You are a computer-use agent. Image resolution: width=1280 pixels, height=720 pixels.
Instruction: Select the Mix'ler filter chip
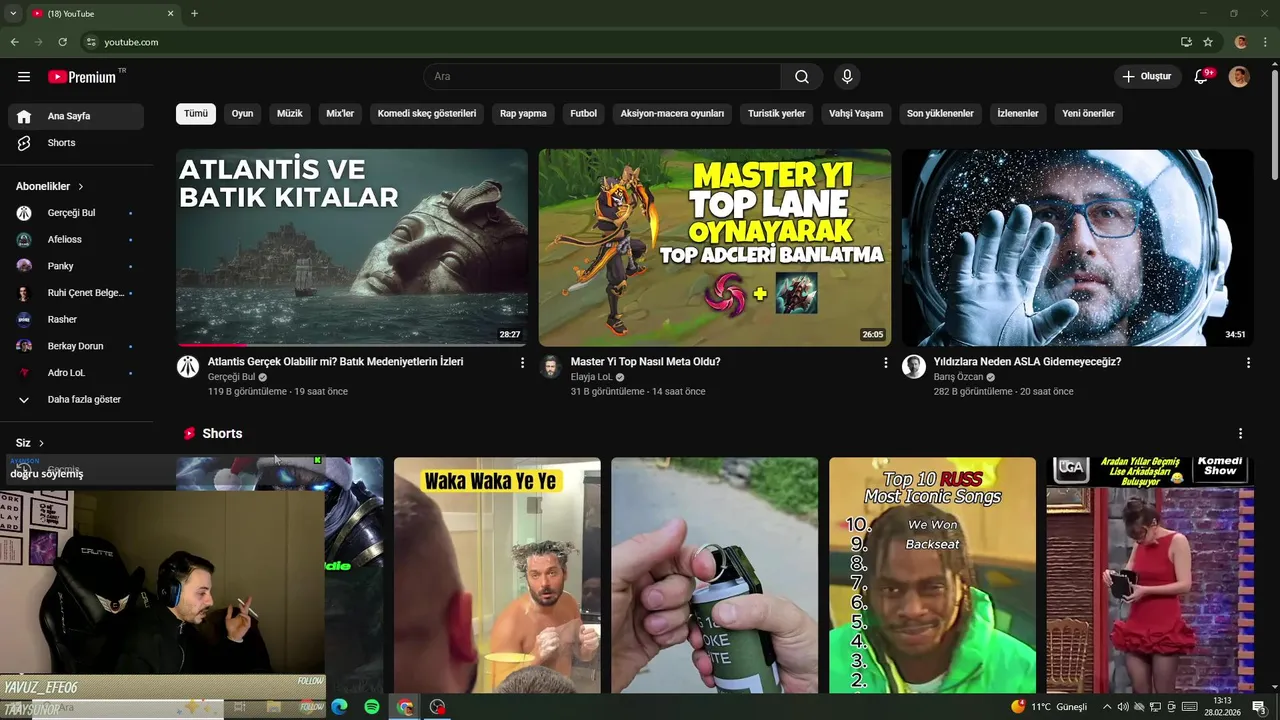pyautogui.click(x=340, y=114)
